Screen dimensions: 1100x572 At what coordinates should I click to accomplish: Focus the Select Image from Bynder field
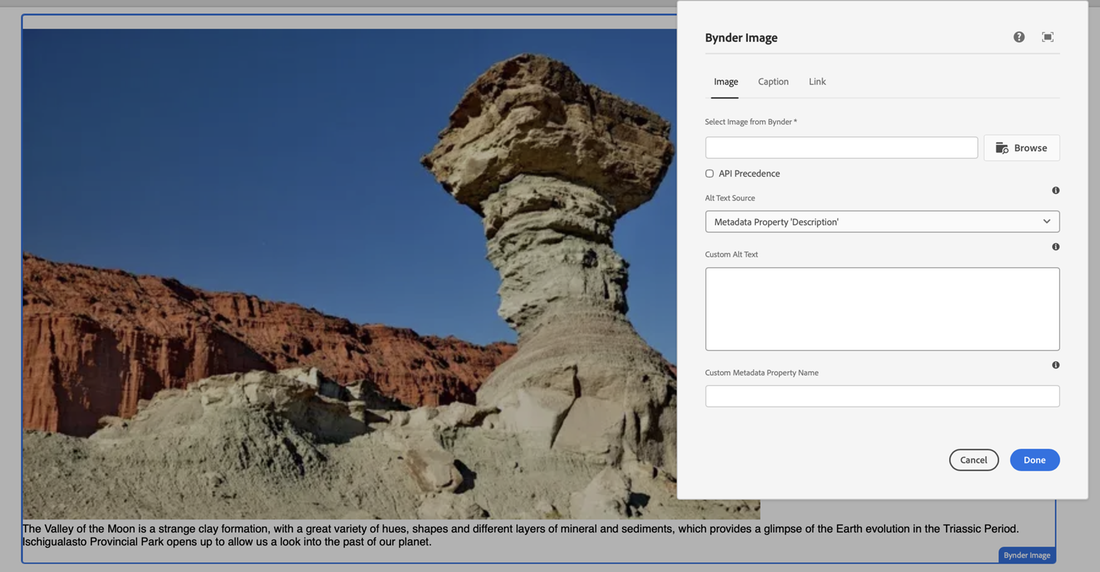(841, 148)
